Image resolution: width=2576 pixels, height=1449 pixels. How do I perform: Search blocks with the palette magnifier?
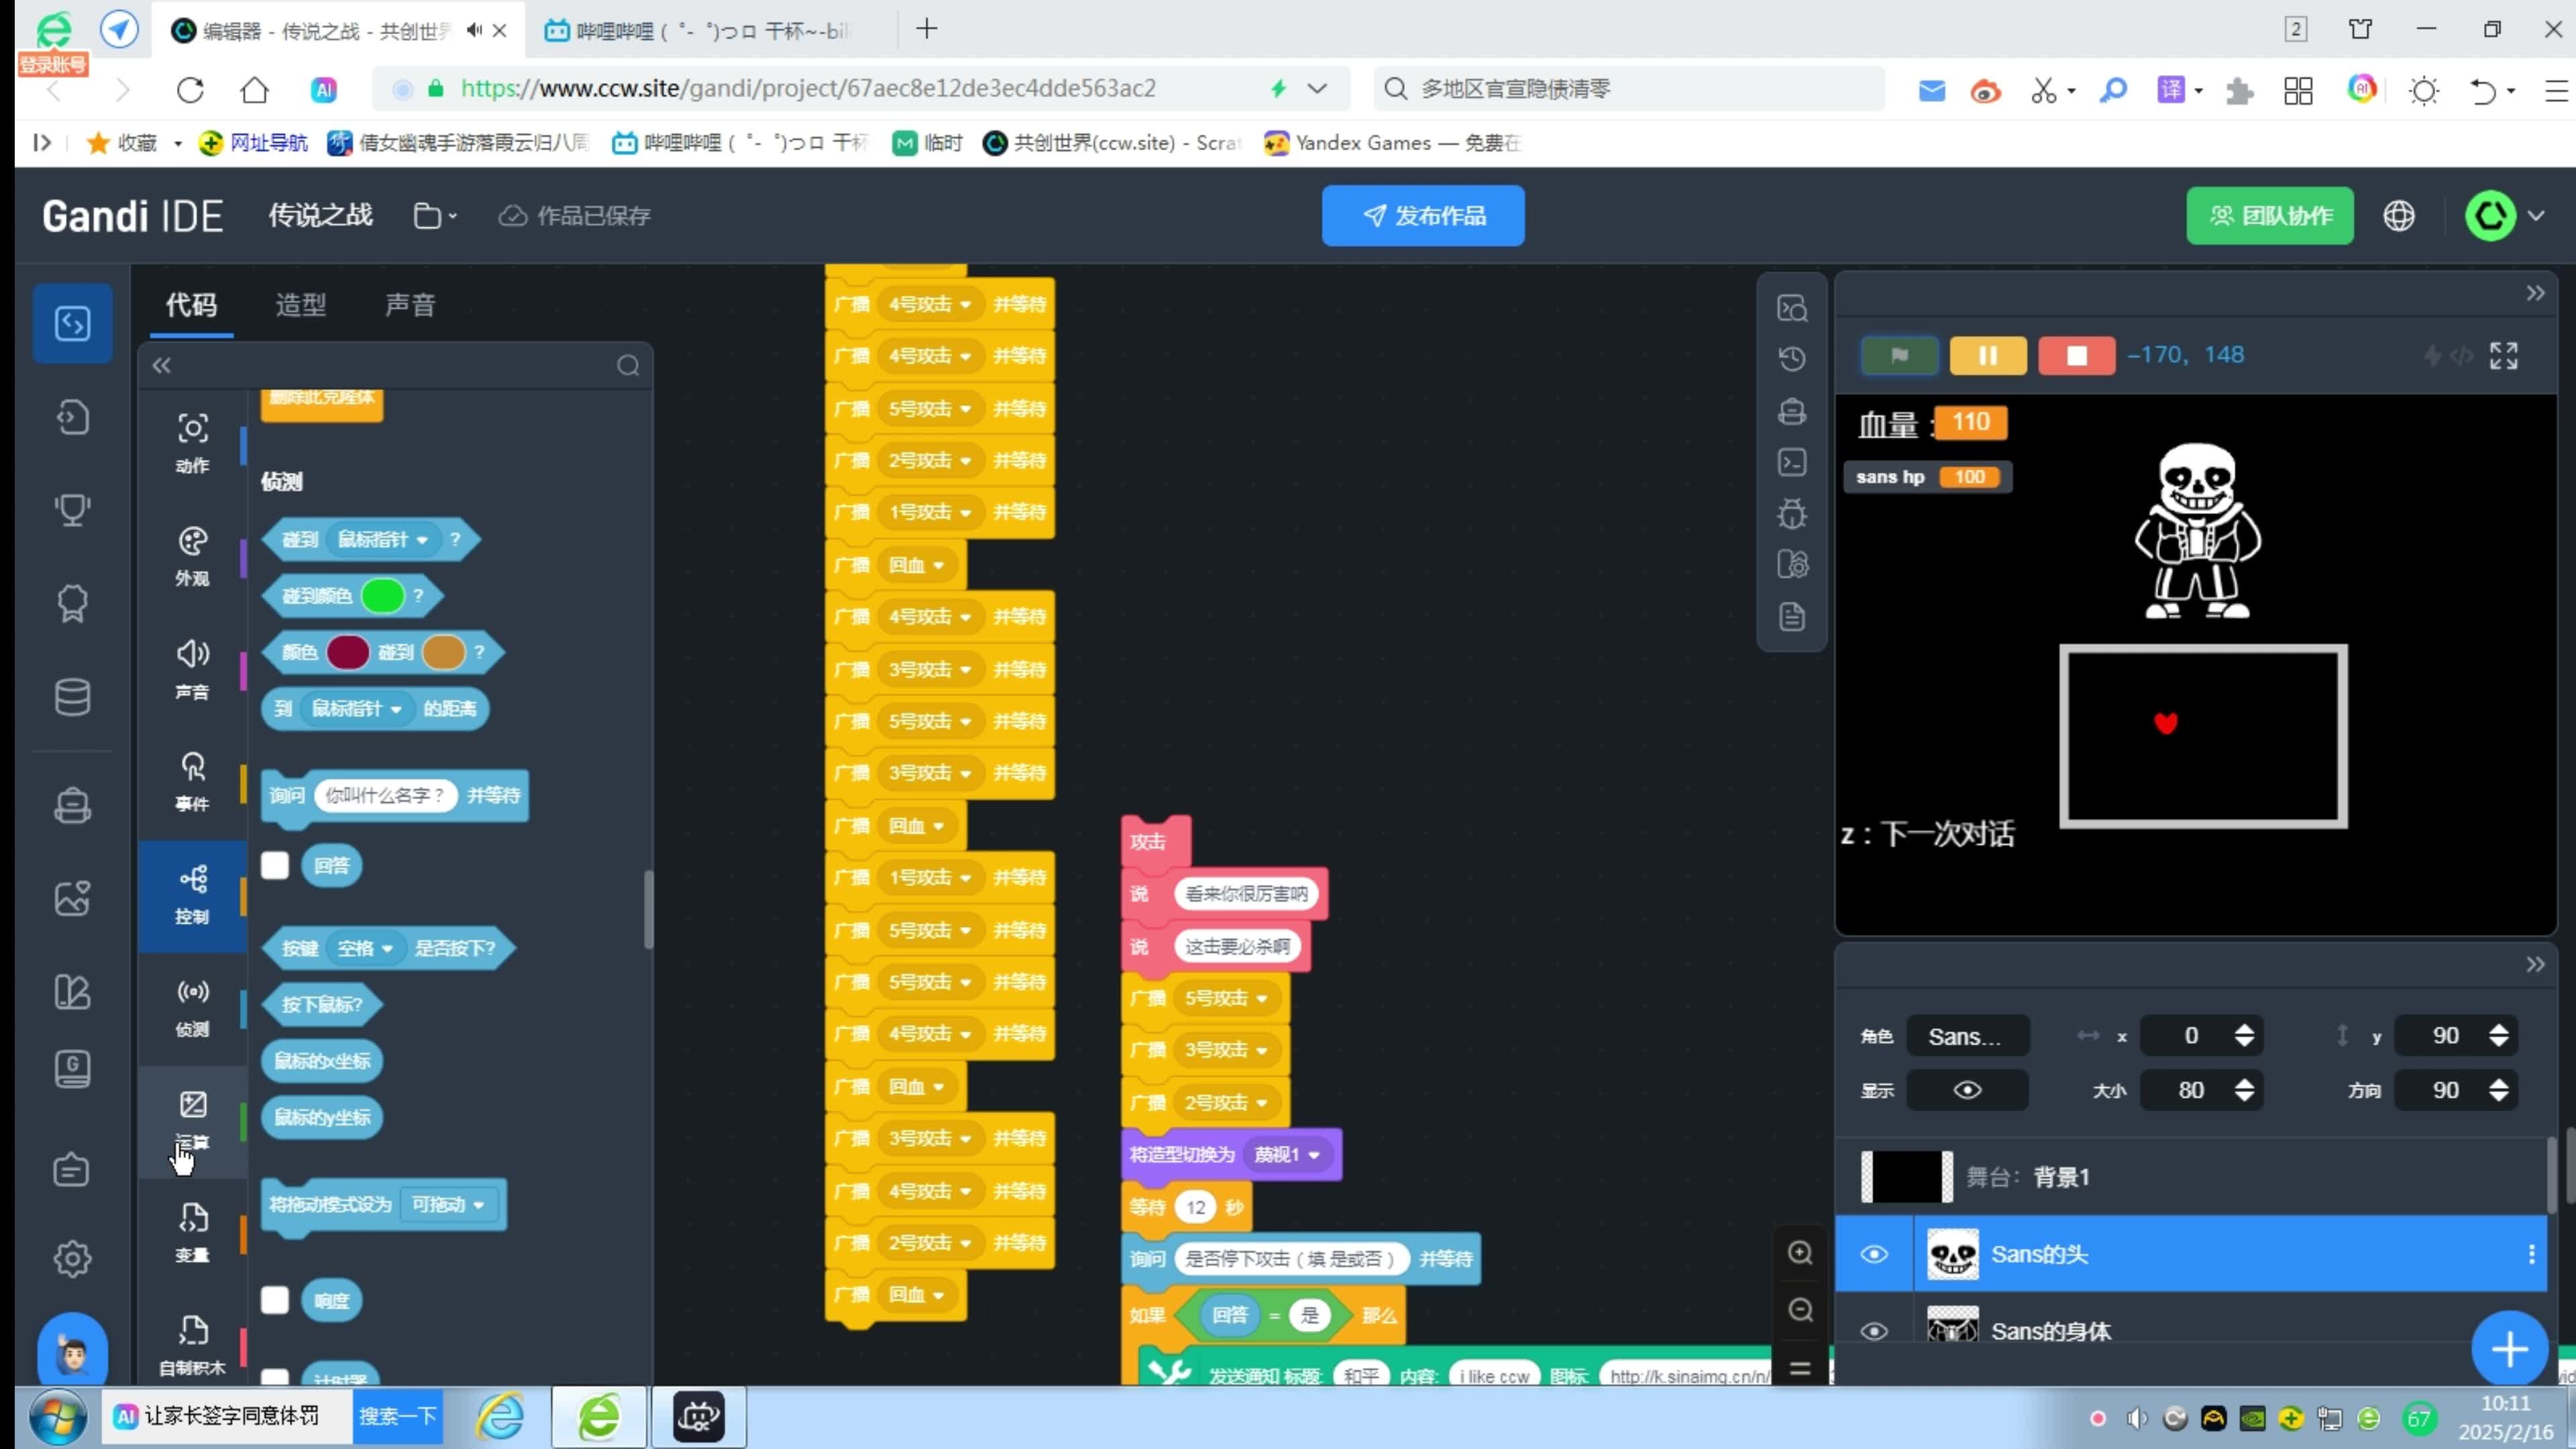pyautogui.click(x=628, y=366)
